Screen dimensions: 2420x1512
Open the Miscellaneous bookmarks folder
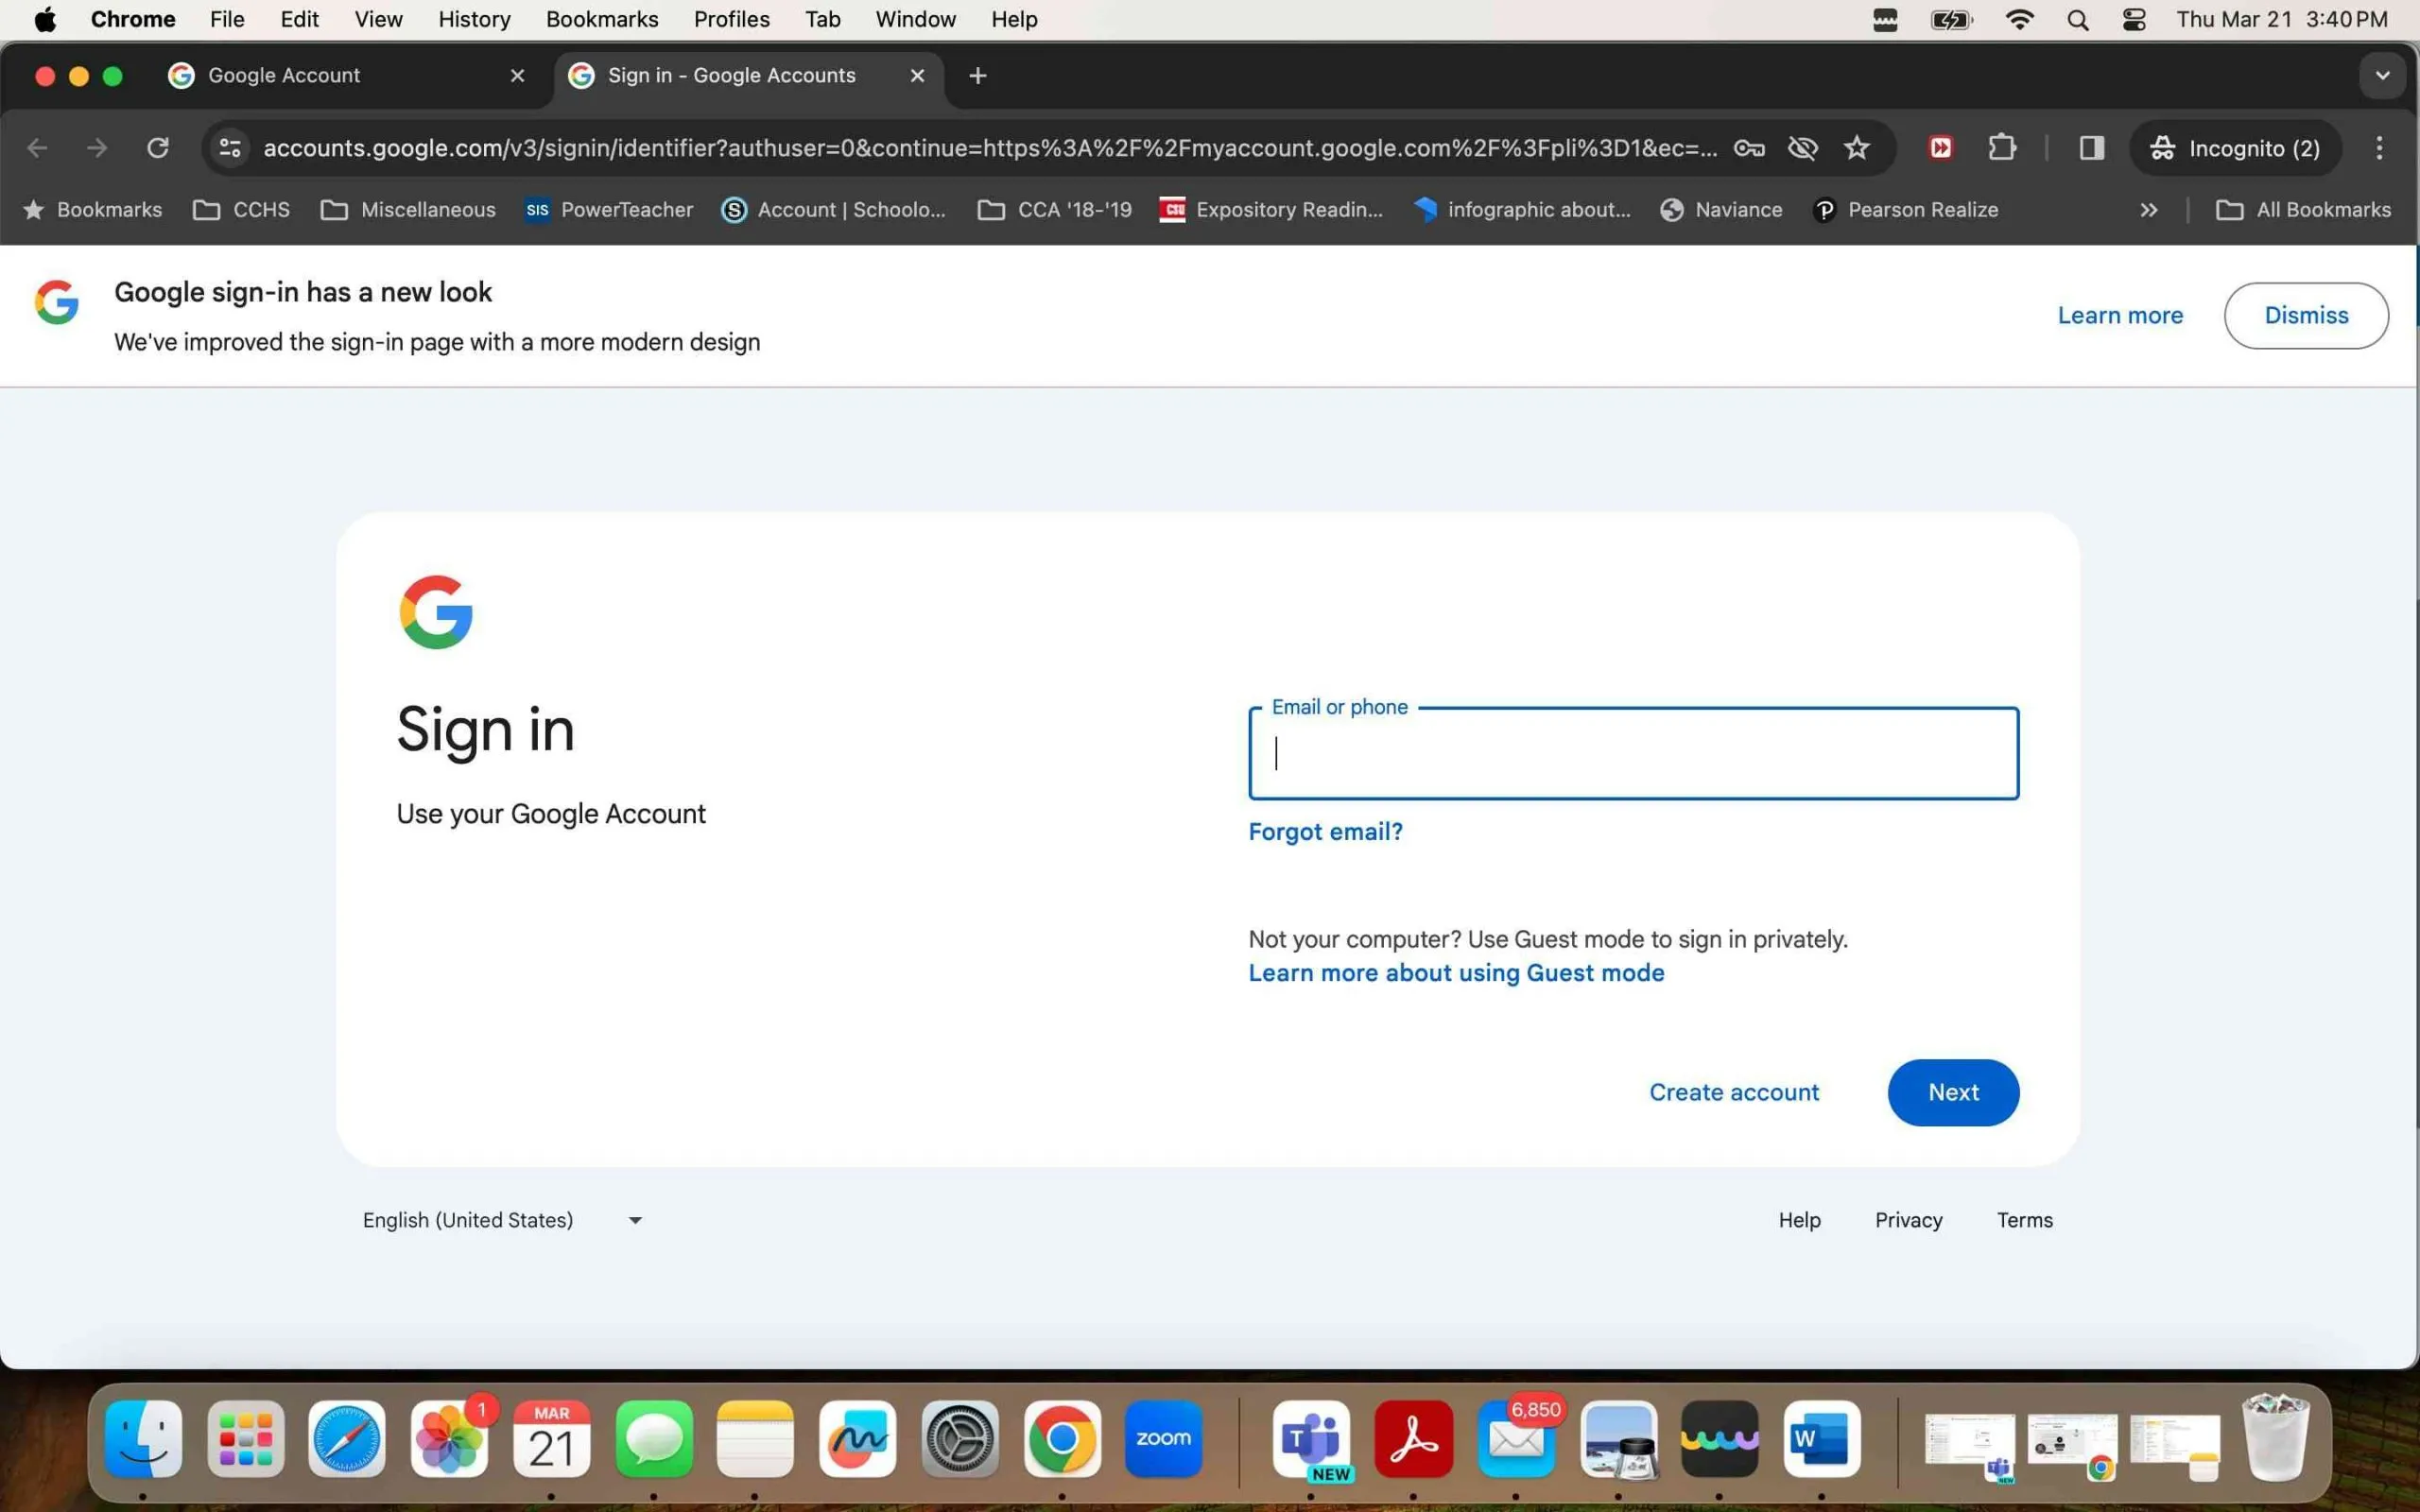(x=408, y=210)
